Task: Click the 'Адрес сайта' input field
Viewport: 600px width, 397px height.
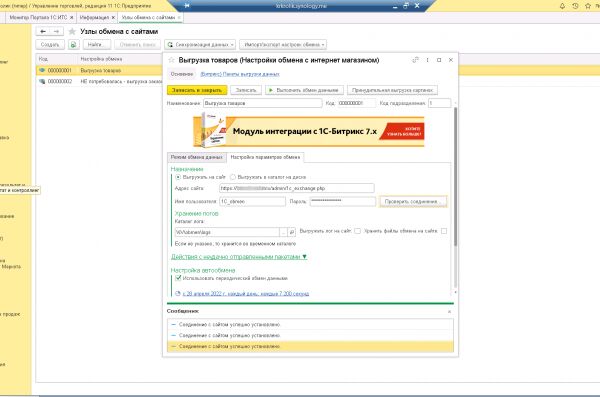Action: [x=297, y=188]
